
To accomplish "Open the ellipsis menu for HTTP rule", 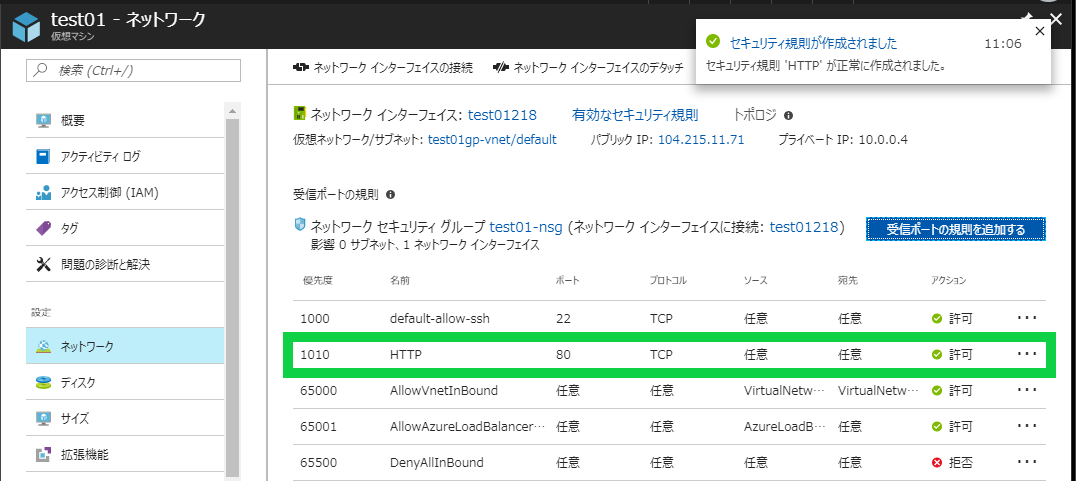I will point(1027,353).
